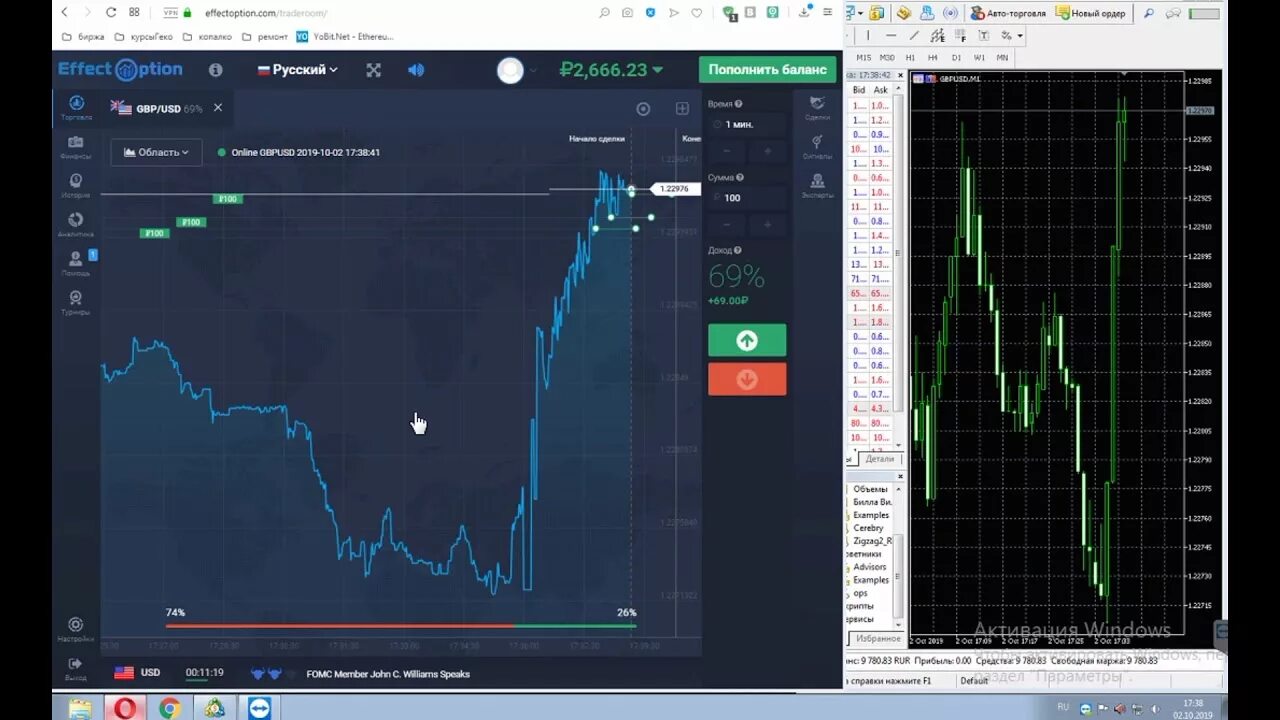Decrease time with minus under Время
This screenshot has height=720, width=1280.
point(726,151)
